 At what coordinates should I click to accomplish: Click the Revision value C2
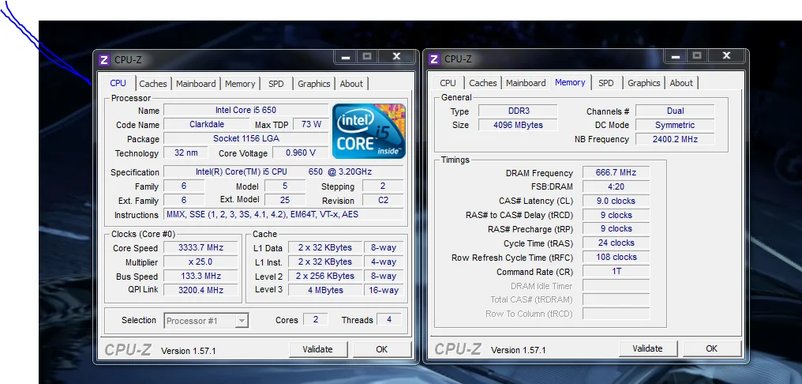pyautogui.click(x=383, y=200)
